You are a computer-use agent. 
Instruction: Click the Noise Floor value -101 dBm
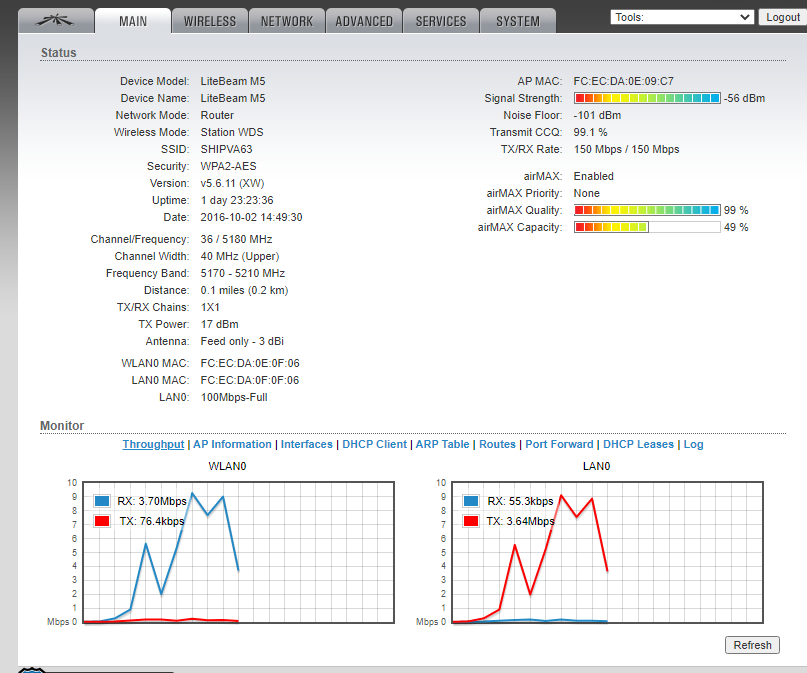(597, 115)
